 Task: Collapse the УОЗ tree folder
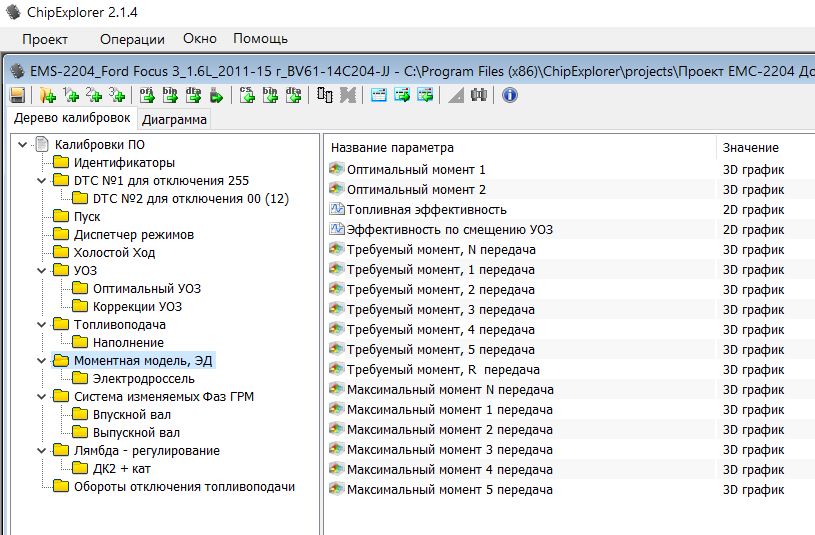coord(41,271)
